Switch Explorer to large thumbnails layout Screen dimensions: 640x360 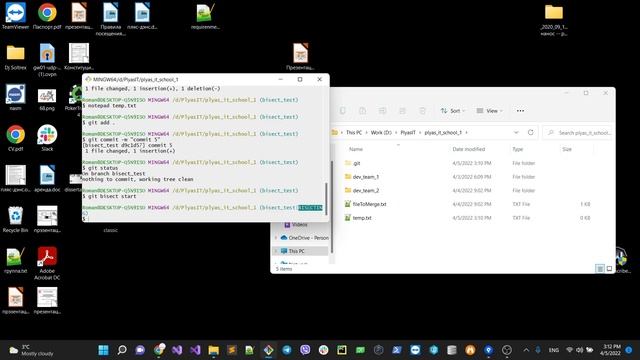click(x=609, y=269)
